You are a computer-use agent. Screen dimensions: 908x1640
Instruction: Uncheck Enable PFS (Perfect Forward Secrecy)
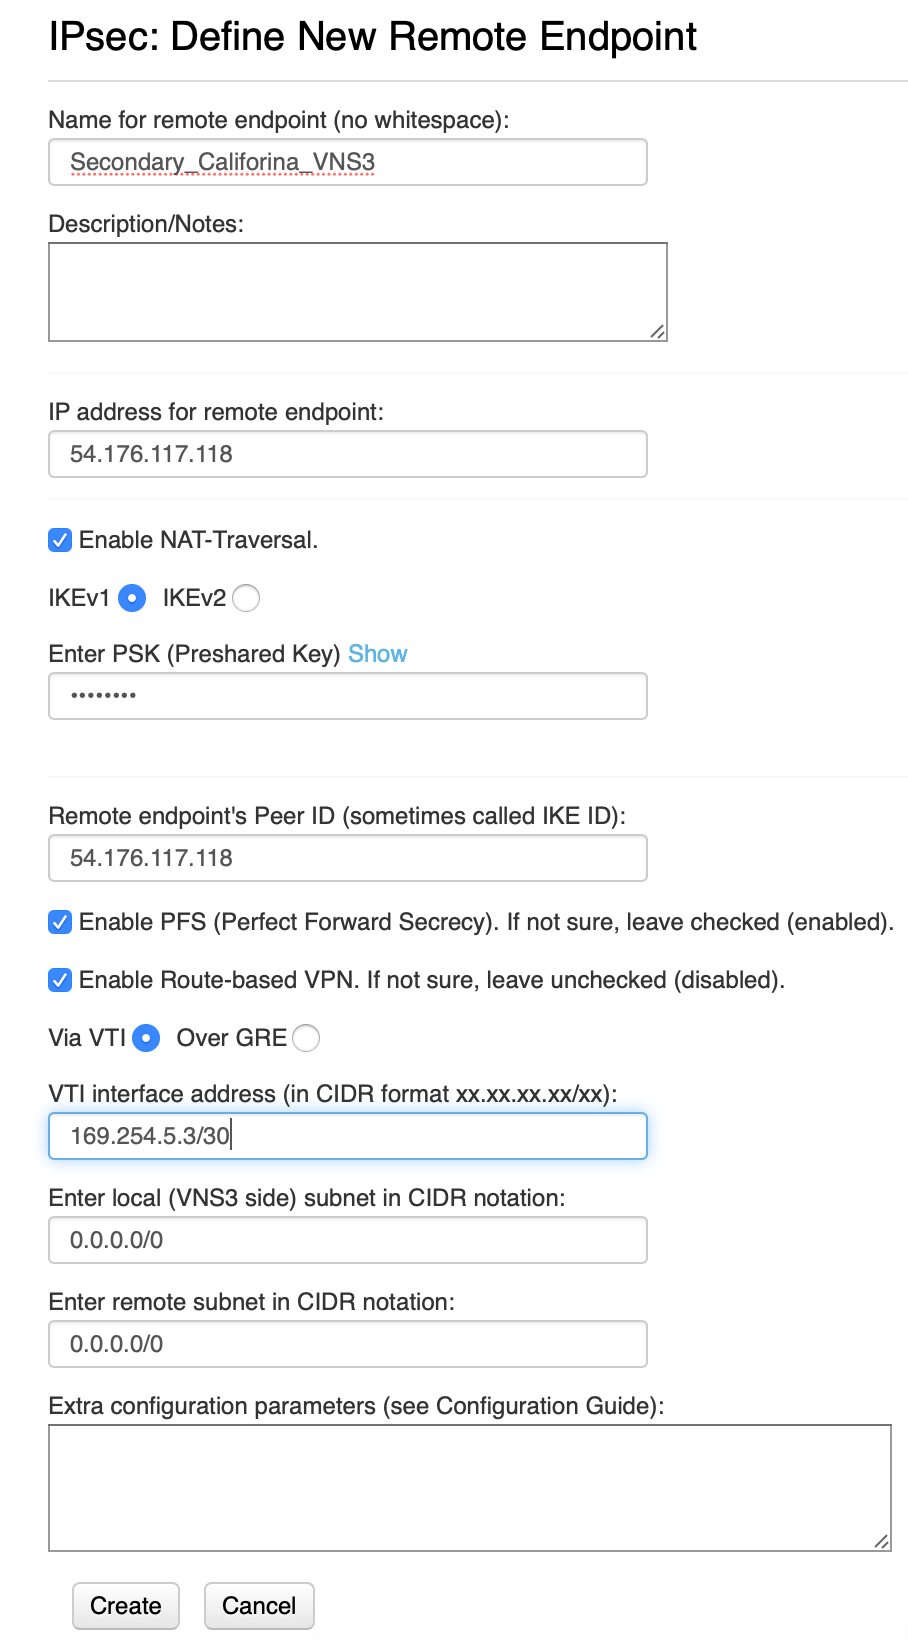60,922
